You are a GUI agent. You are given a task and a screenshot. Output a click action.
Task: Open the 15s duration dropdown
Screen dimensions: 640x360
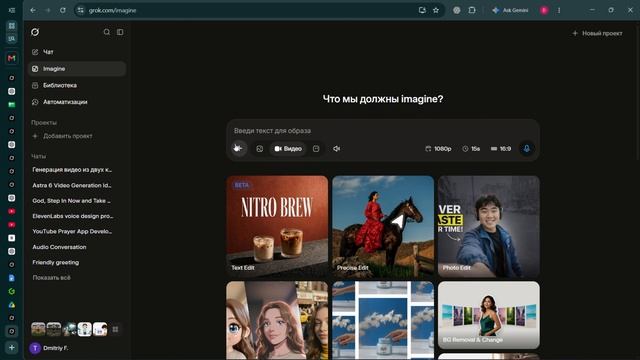(471, 149)
